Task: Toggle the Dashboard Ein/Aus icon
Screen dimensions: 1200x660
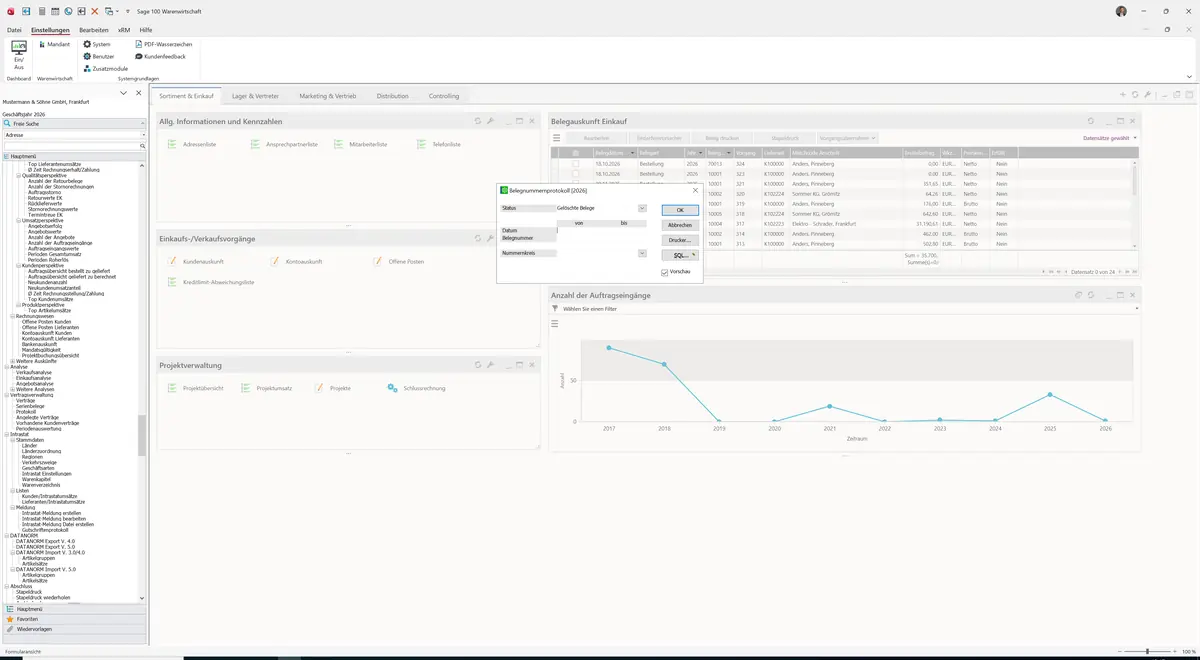Action: pos(19,55)
